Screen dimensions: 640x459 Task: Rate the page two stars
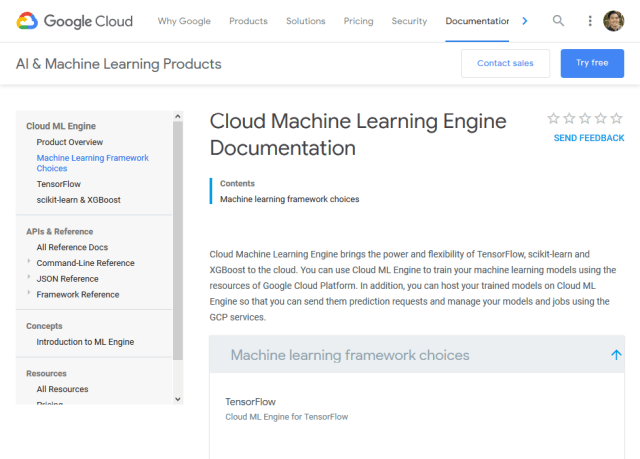click(569, 118)
